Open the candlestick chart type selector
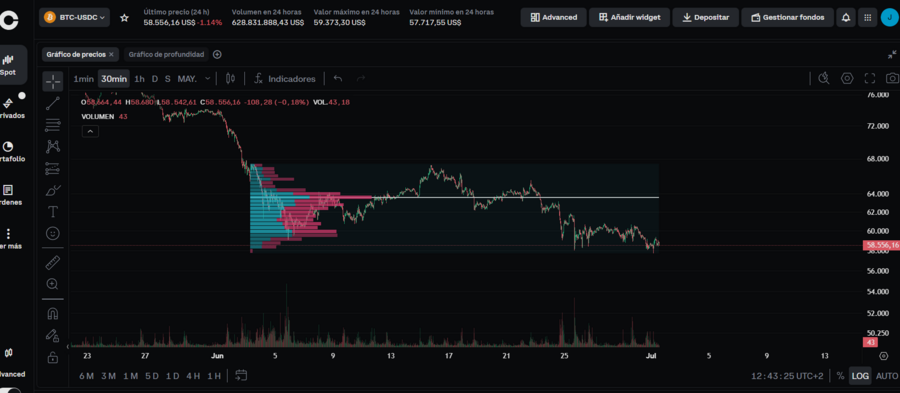This screenshot has height=393, width=900. pyautogui.click(x=231, y=79)
